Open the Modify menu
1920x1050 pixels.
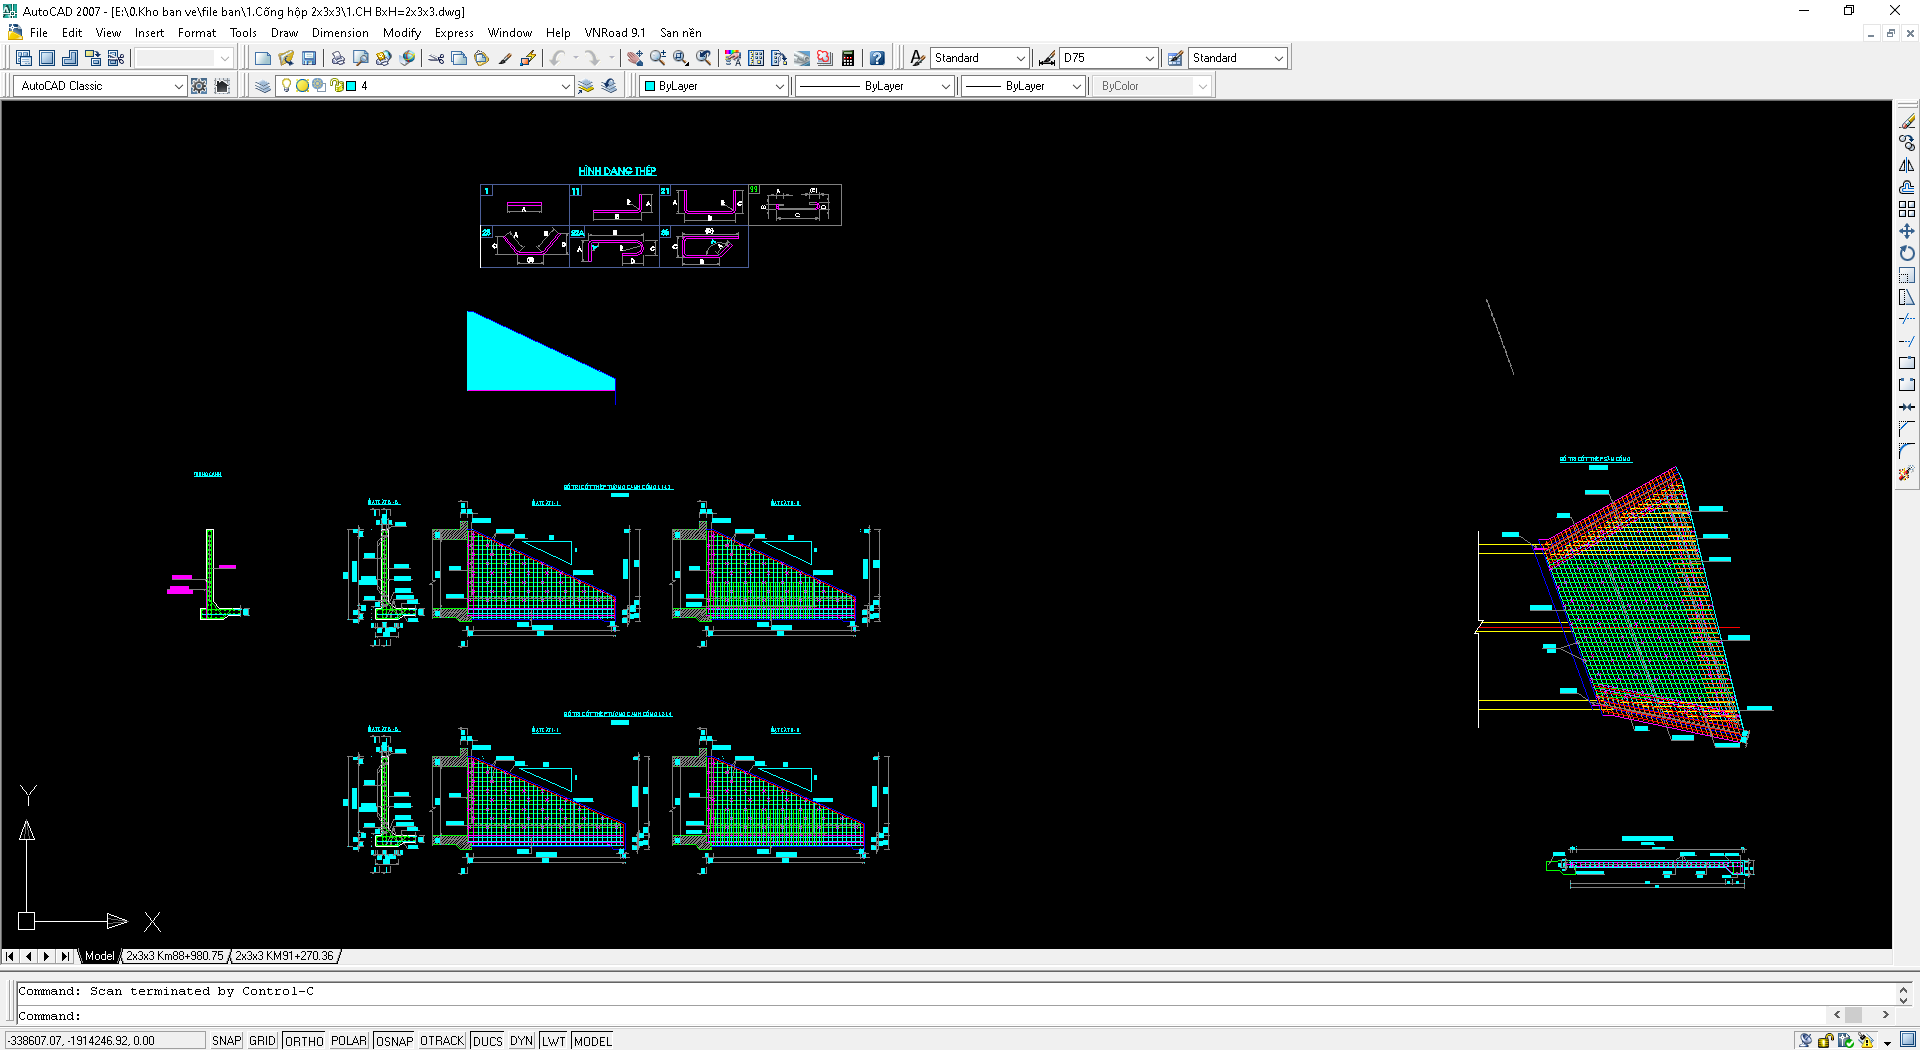(402, 33)
